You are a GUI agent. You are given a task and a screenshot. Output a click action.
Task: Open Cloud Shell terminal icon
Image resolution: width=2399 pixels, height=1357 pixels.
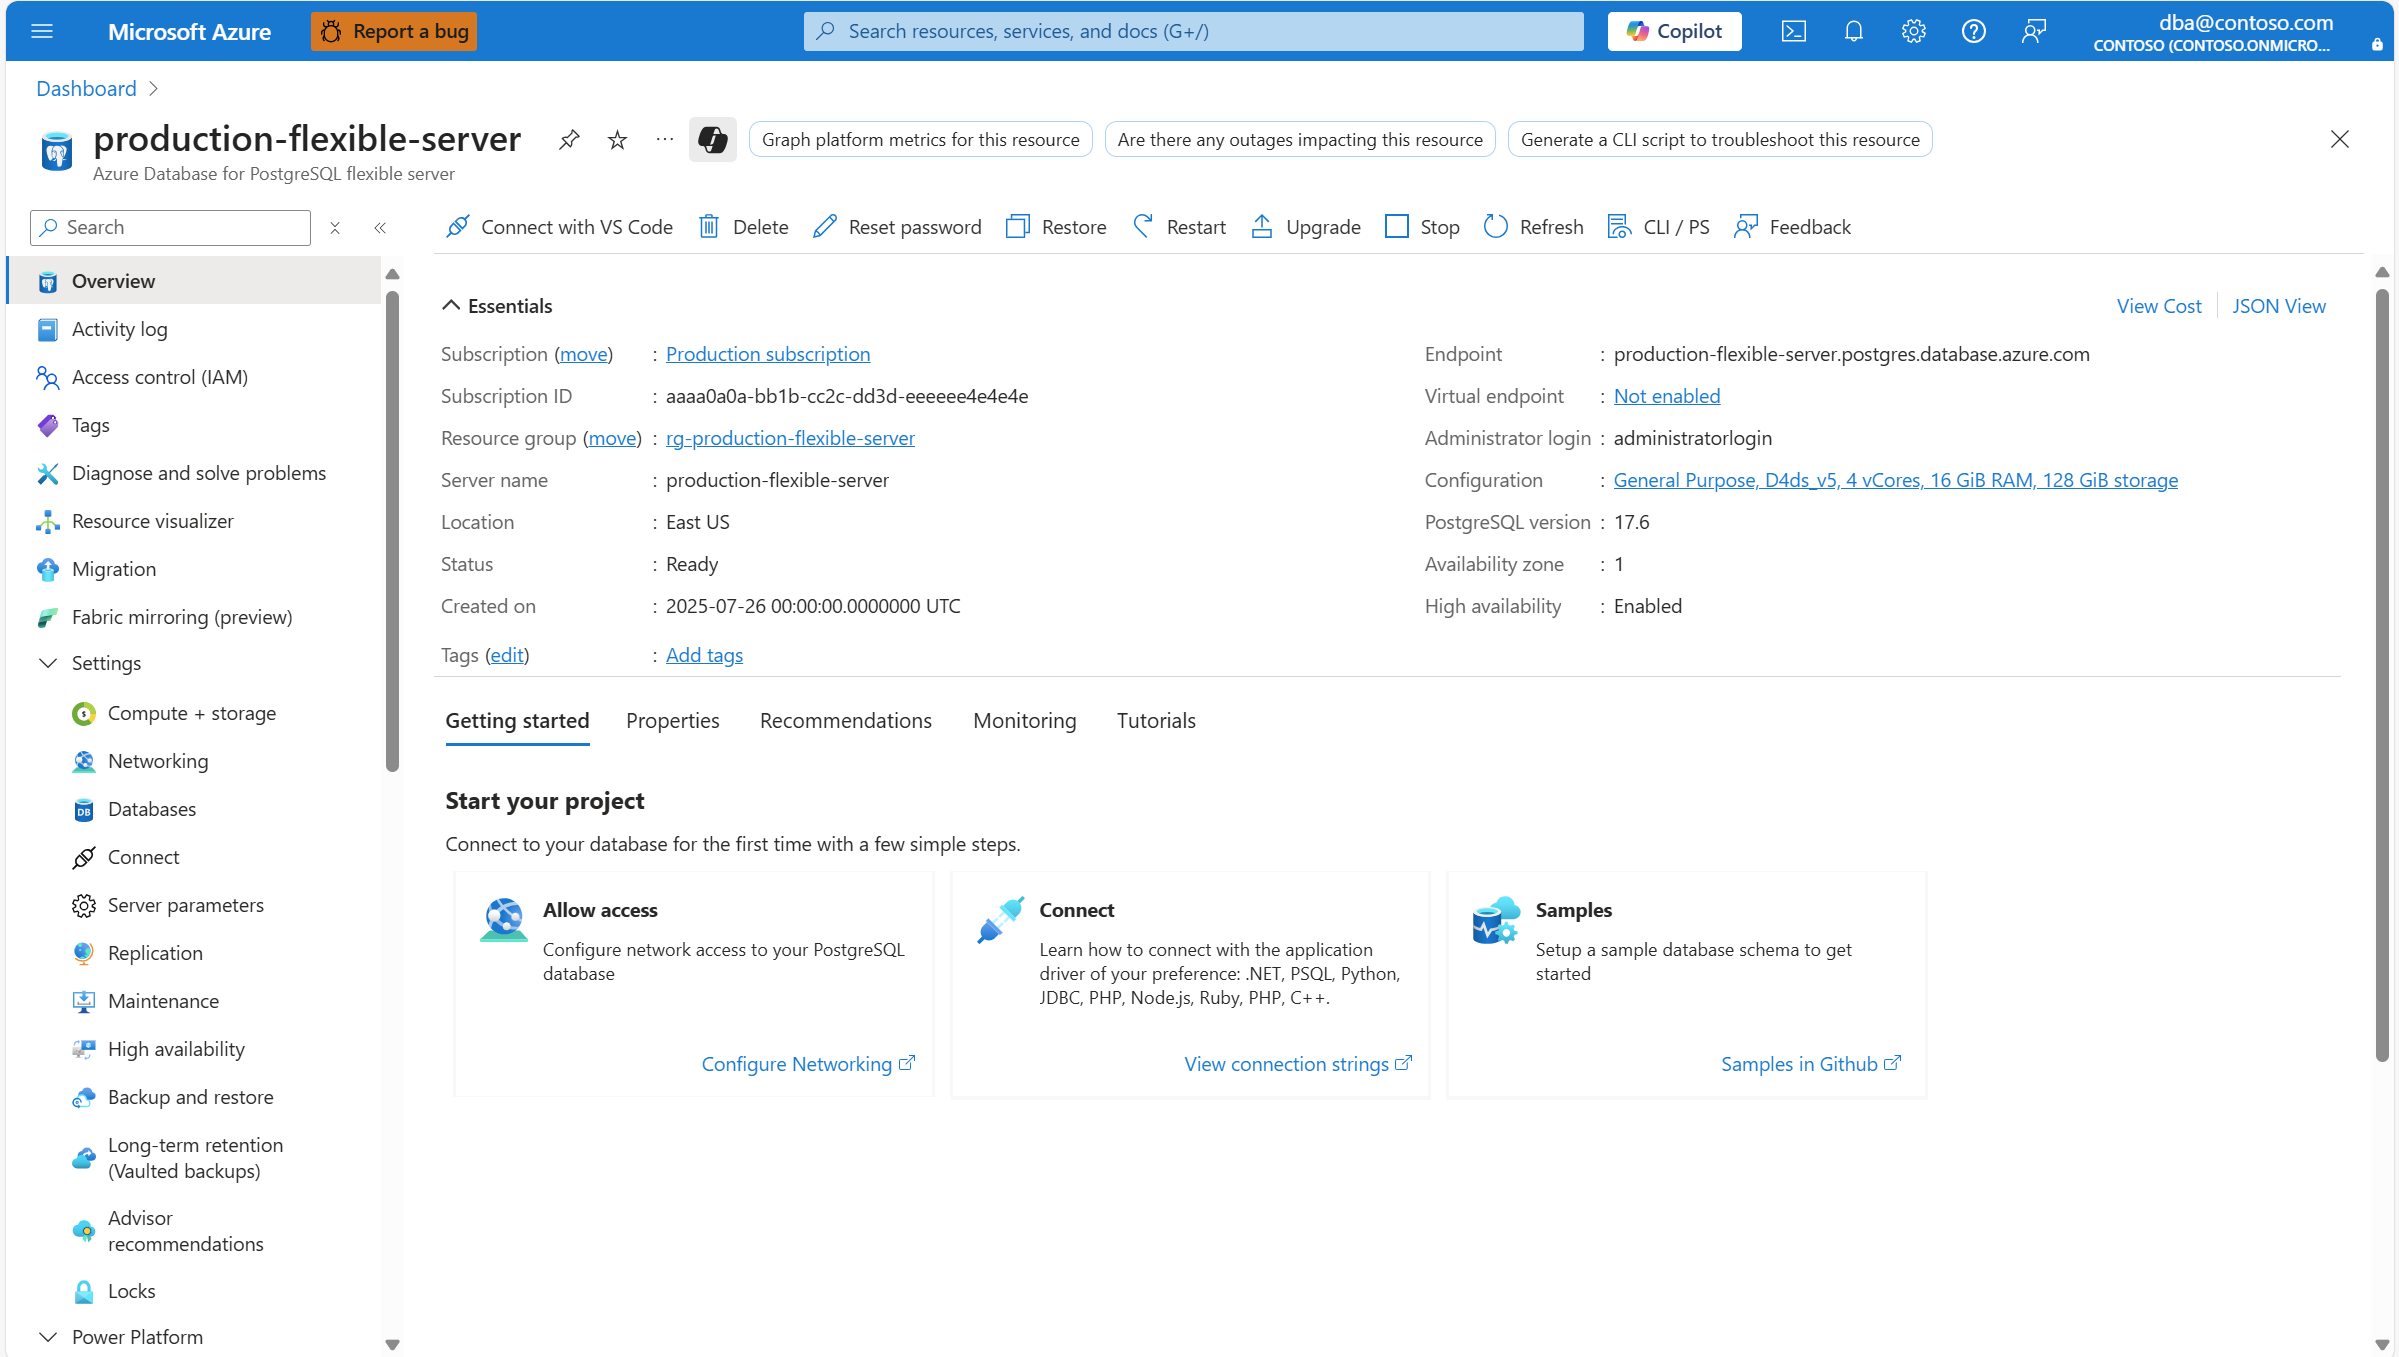pyautogui.click(x=1793, y=31)
